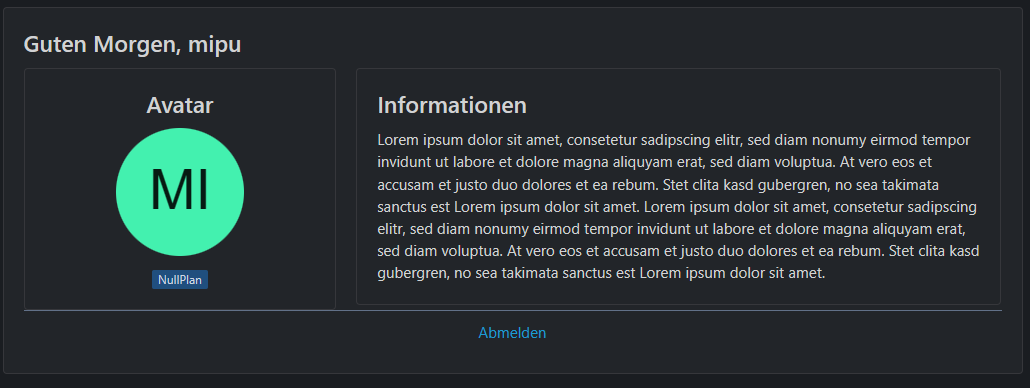Select the username mipu in greeting

[214, 45]
